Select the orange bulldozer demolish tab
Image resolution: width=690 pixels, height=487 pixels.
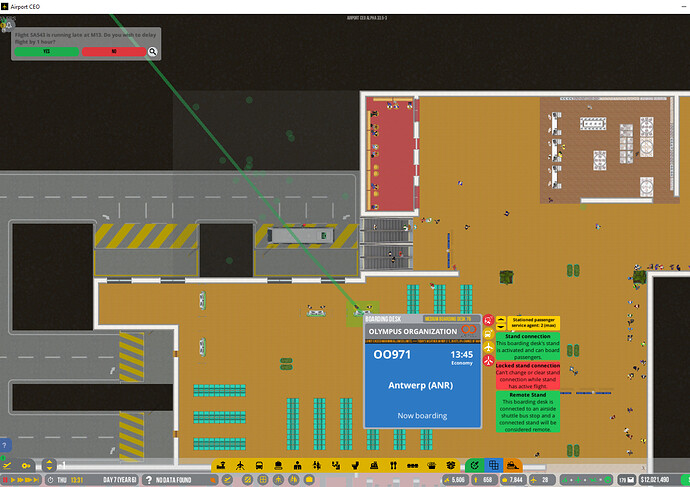(x=513, y=465)
